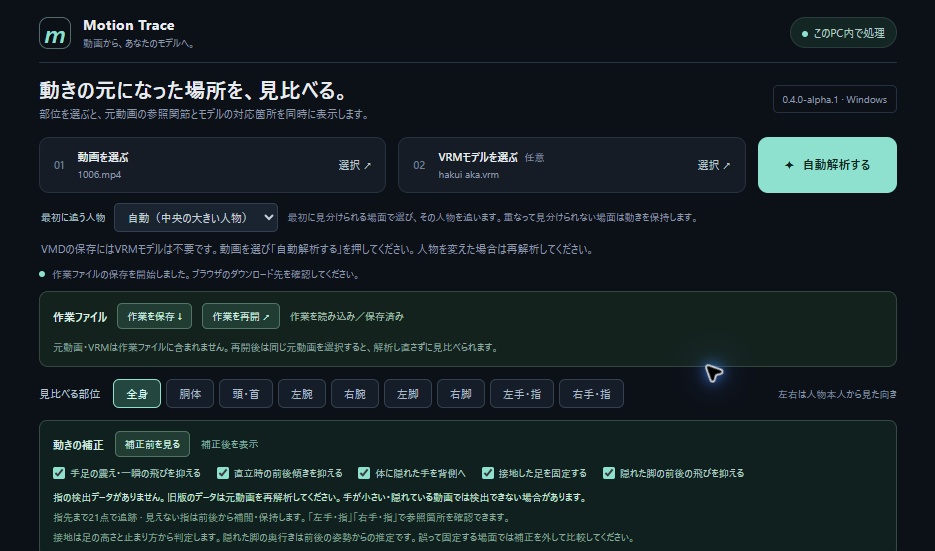Screen dimensions: 935x551
Task: Select the 左手・指 body part tab
Action: 522,394
